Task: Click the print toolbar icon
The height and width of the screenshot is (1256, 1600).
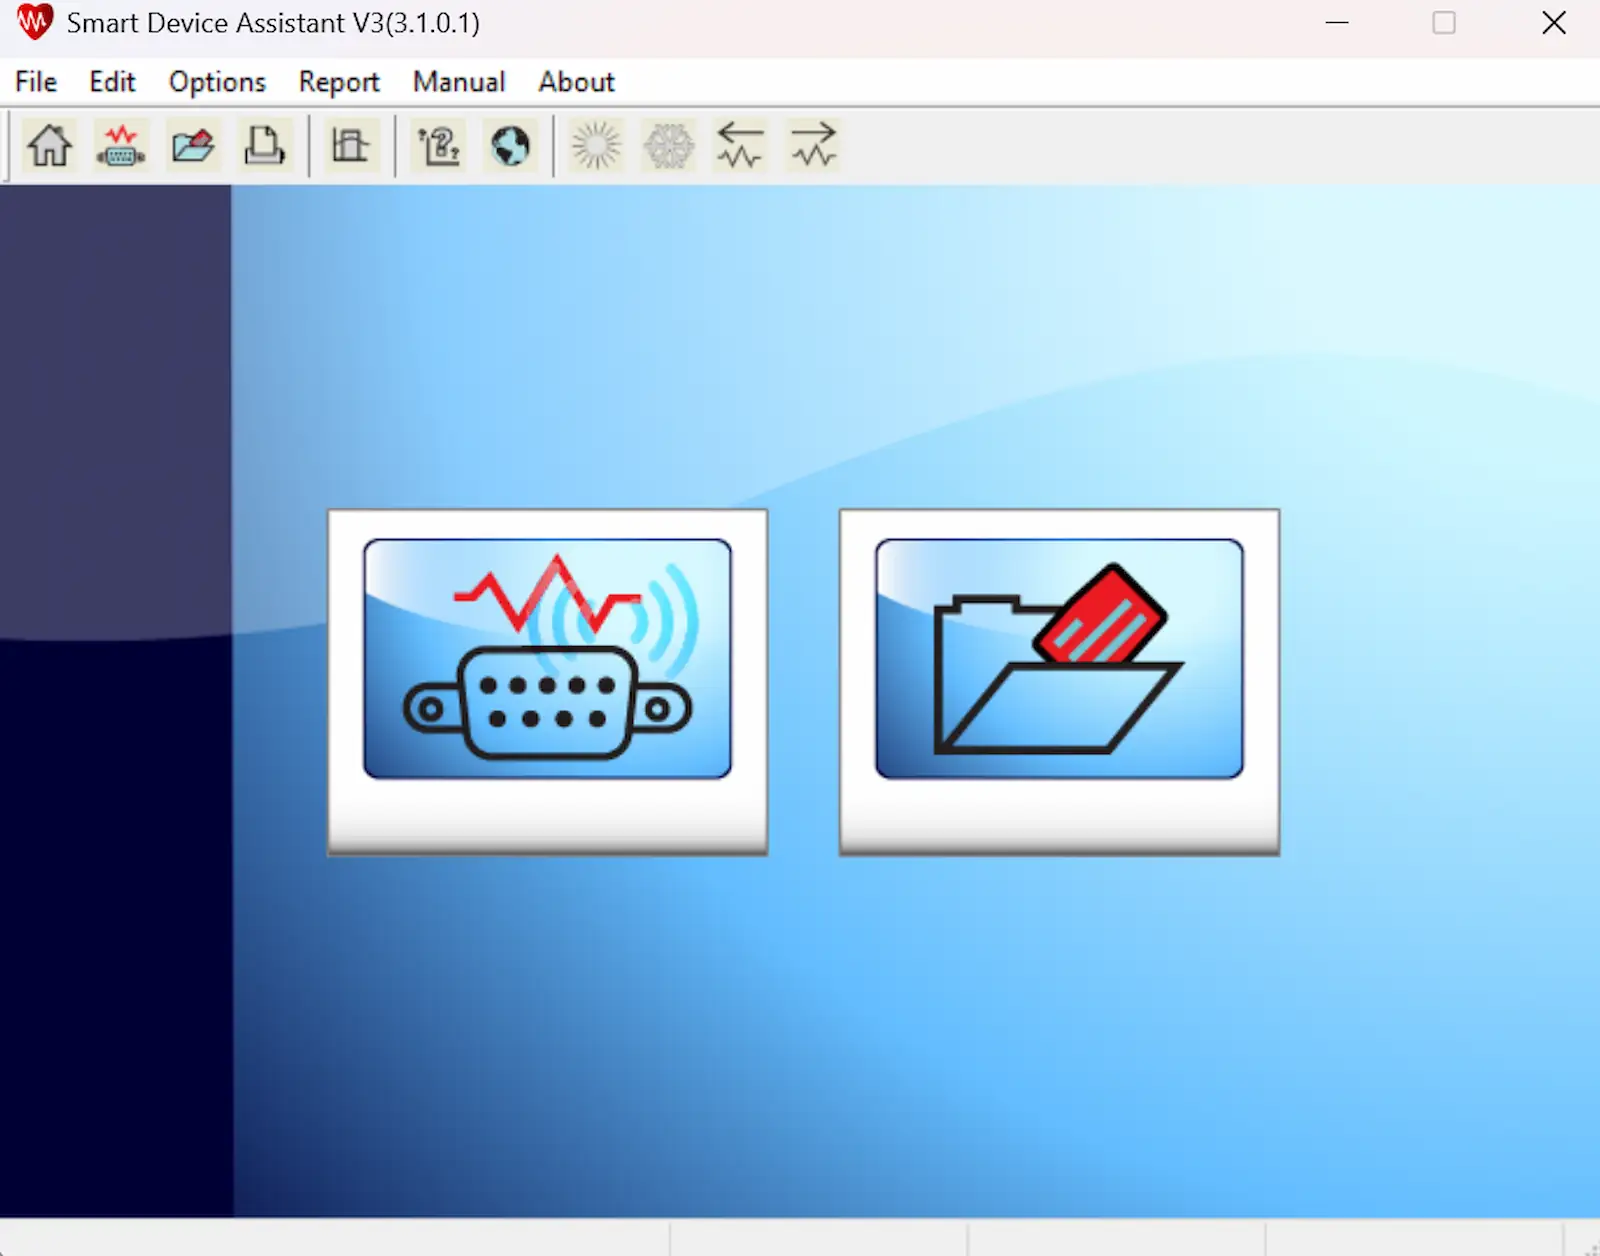Action: click(264, 145)
